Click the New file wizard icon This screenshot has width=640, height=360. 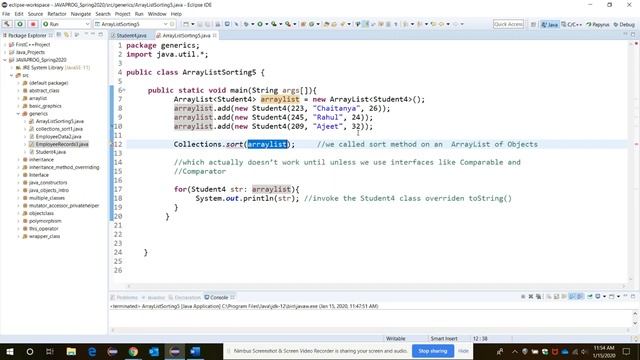point(186,24)
